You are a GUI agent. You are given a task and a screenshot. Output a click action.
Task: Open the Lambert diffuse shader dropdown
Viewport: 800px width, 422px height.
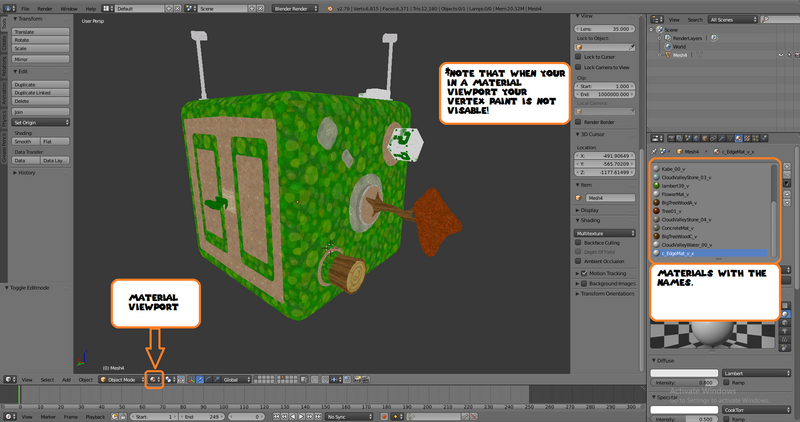coord(756,374)
